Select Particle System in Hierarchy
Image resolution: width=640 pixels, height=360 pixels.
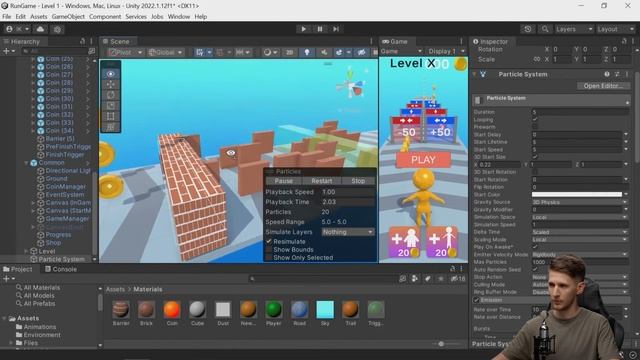pos(62,259)
